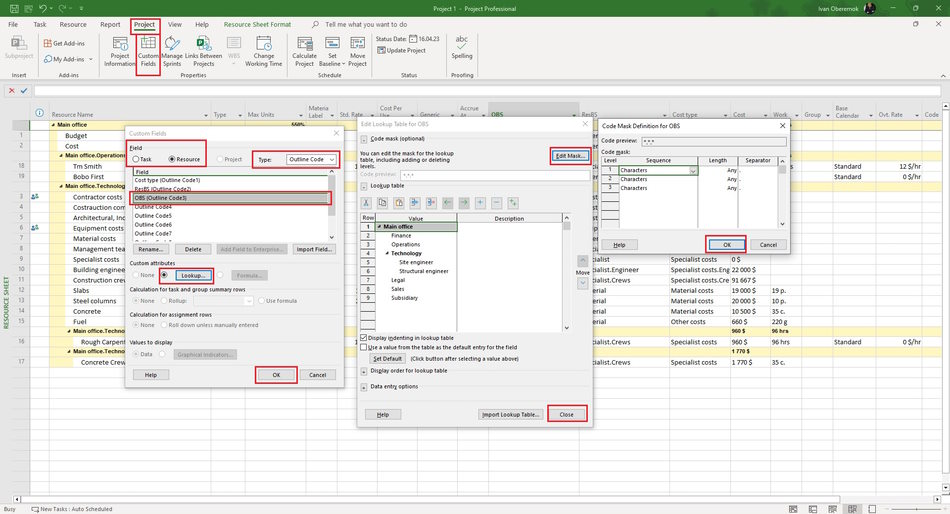Open Manage Sprints in the ribbon
This screenshot has height=514, width=950.
coord(171,51)
